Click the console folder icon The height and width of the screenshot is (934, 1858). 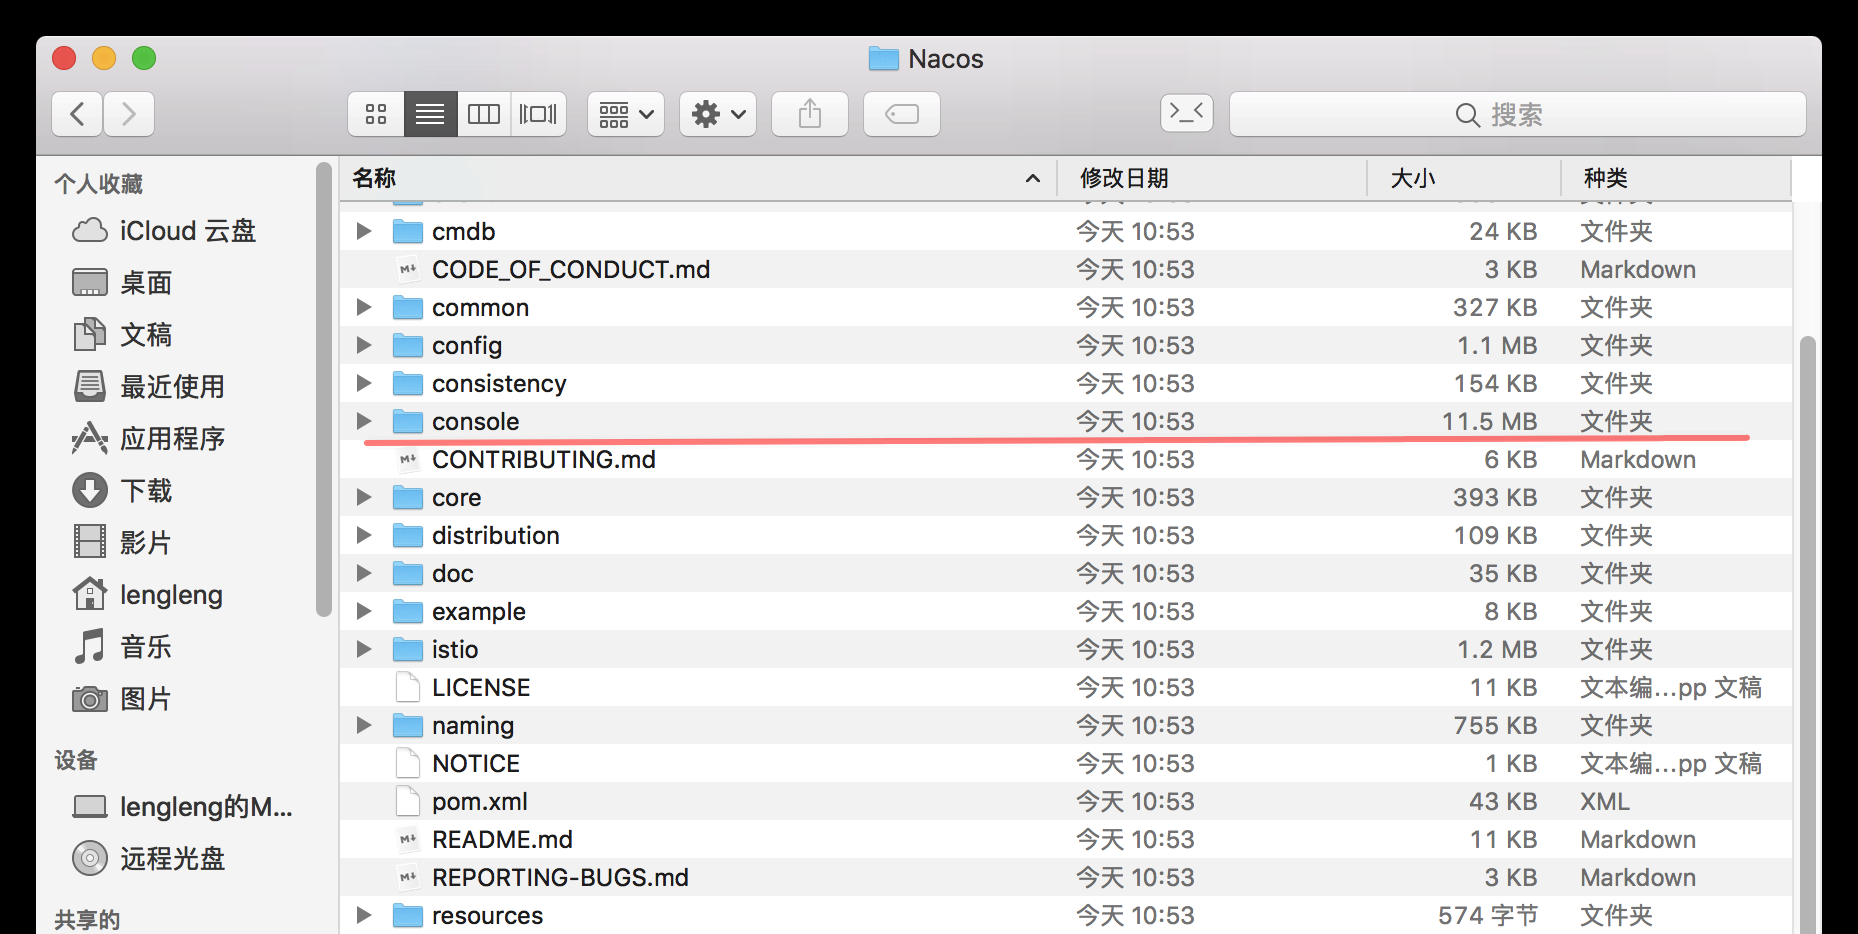click(408, 421)
